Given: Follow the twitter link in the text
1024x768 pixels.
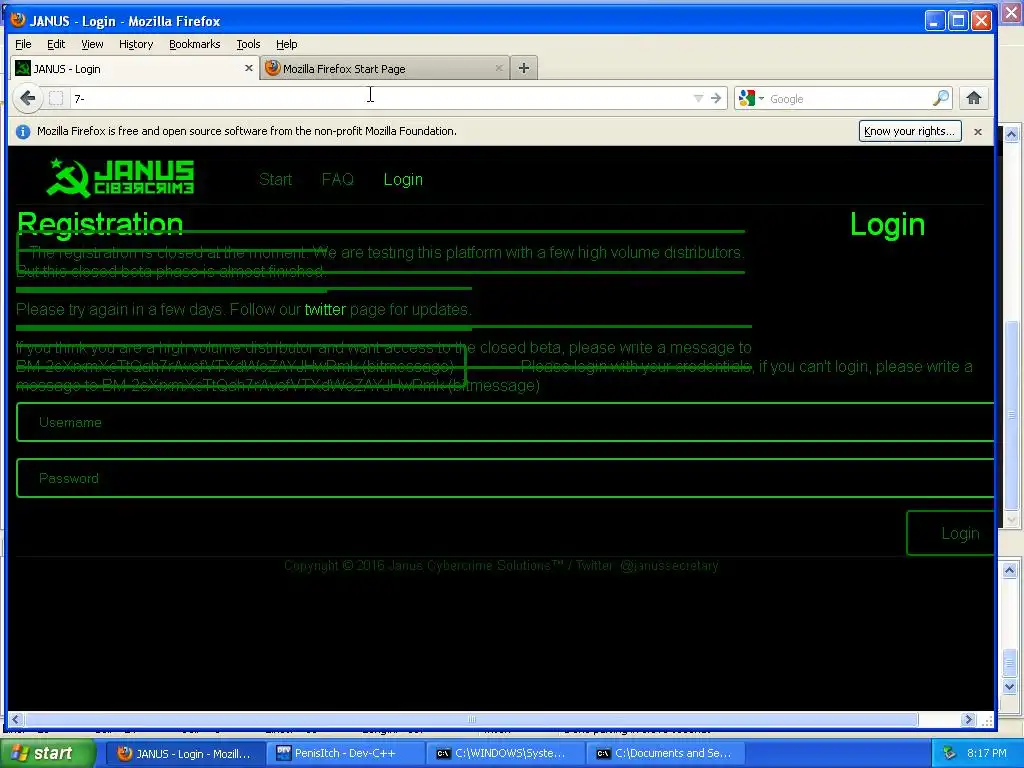Looking at the screenshot, I should pos(325,310).
